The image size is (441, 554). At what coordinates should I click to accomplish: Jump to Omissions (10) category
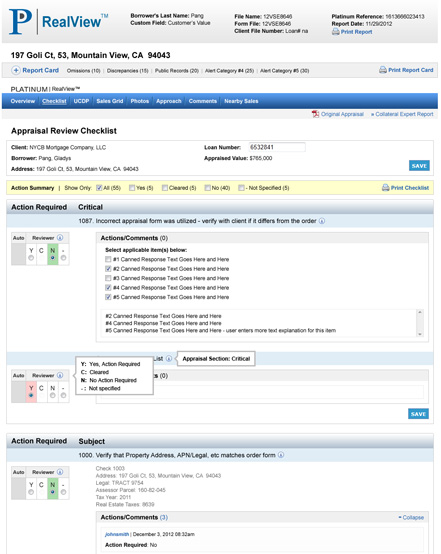point(83,71)
